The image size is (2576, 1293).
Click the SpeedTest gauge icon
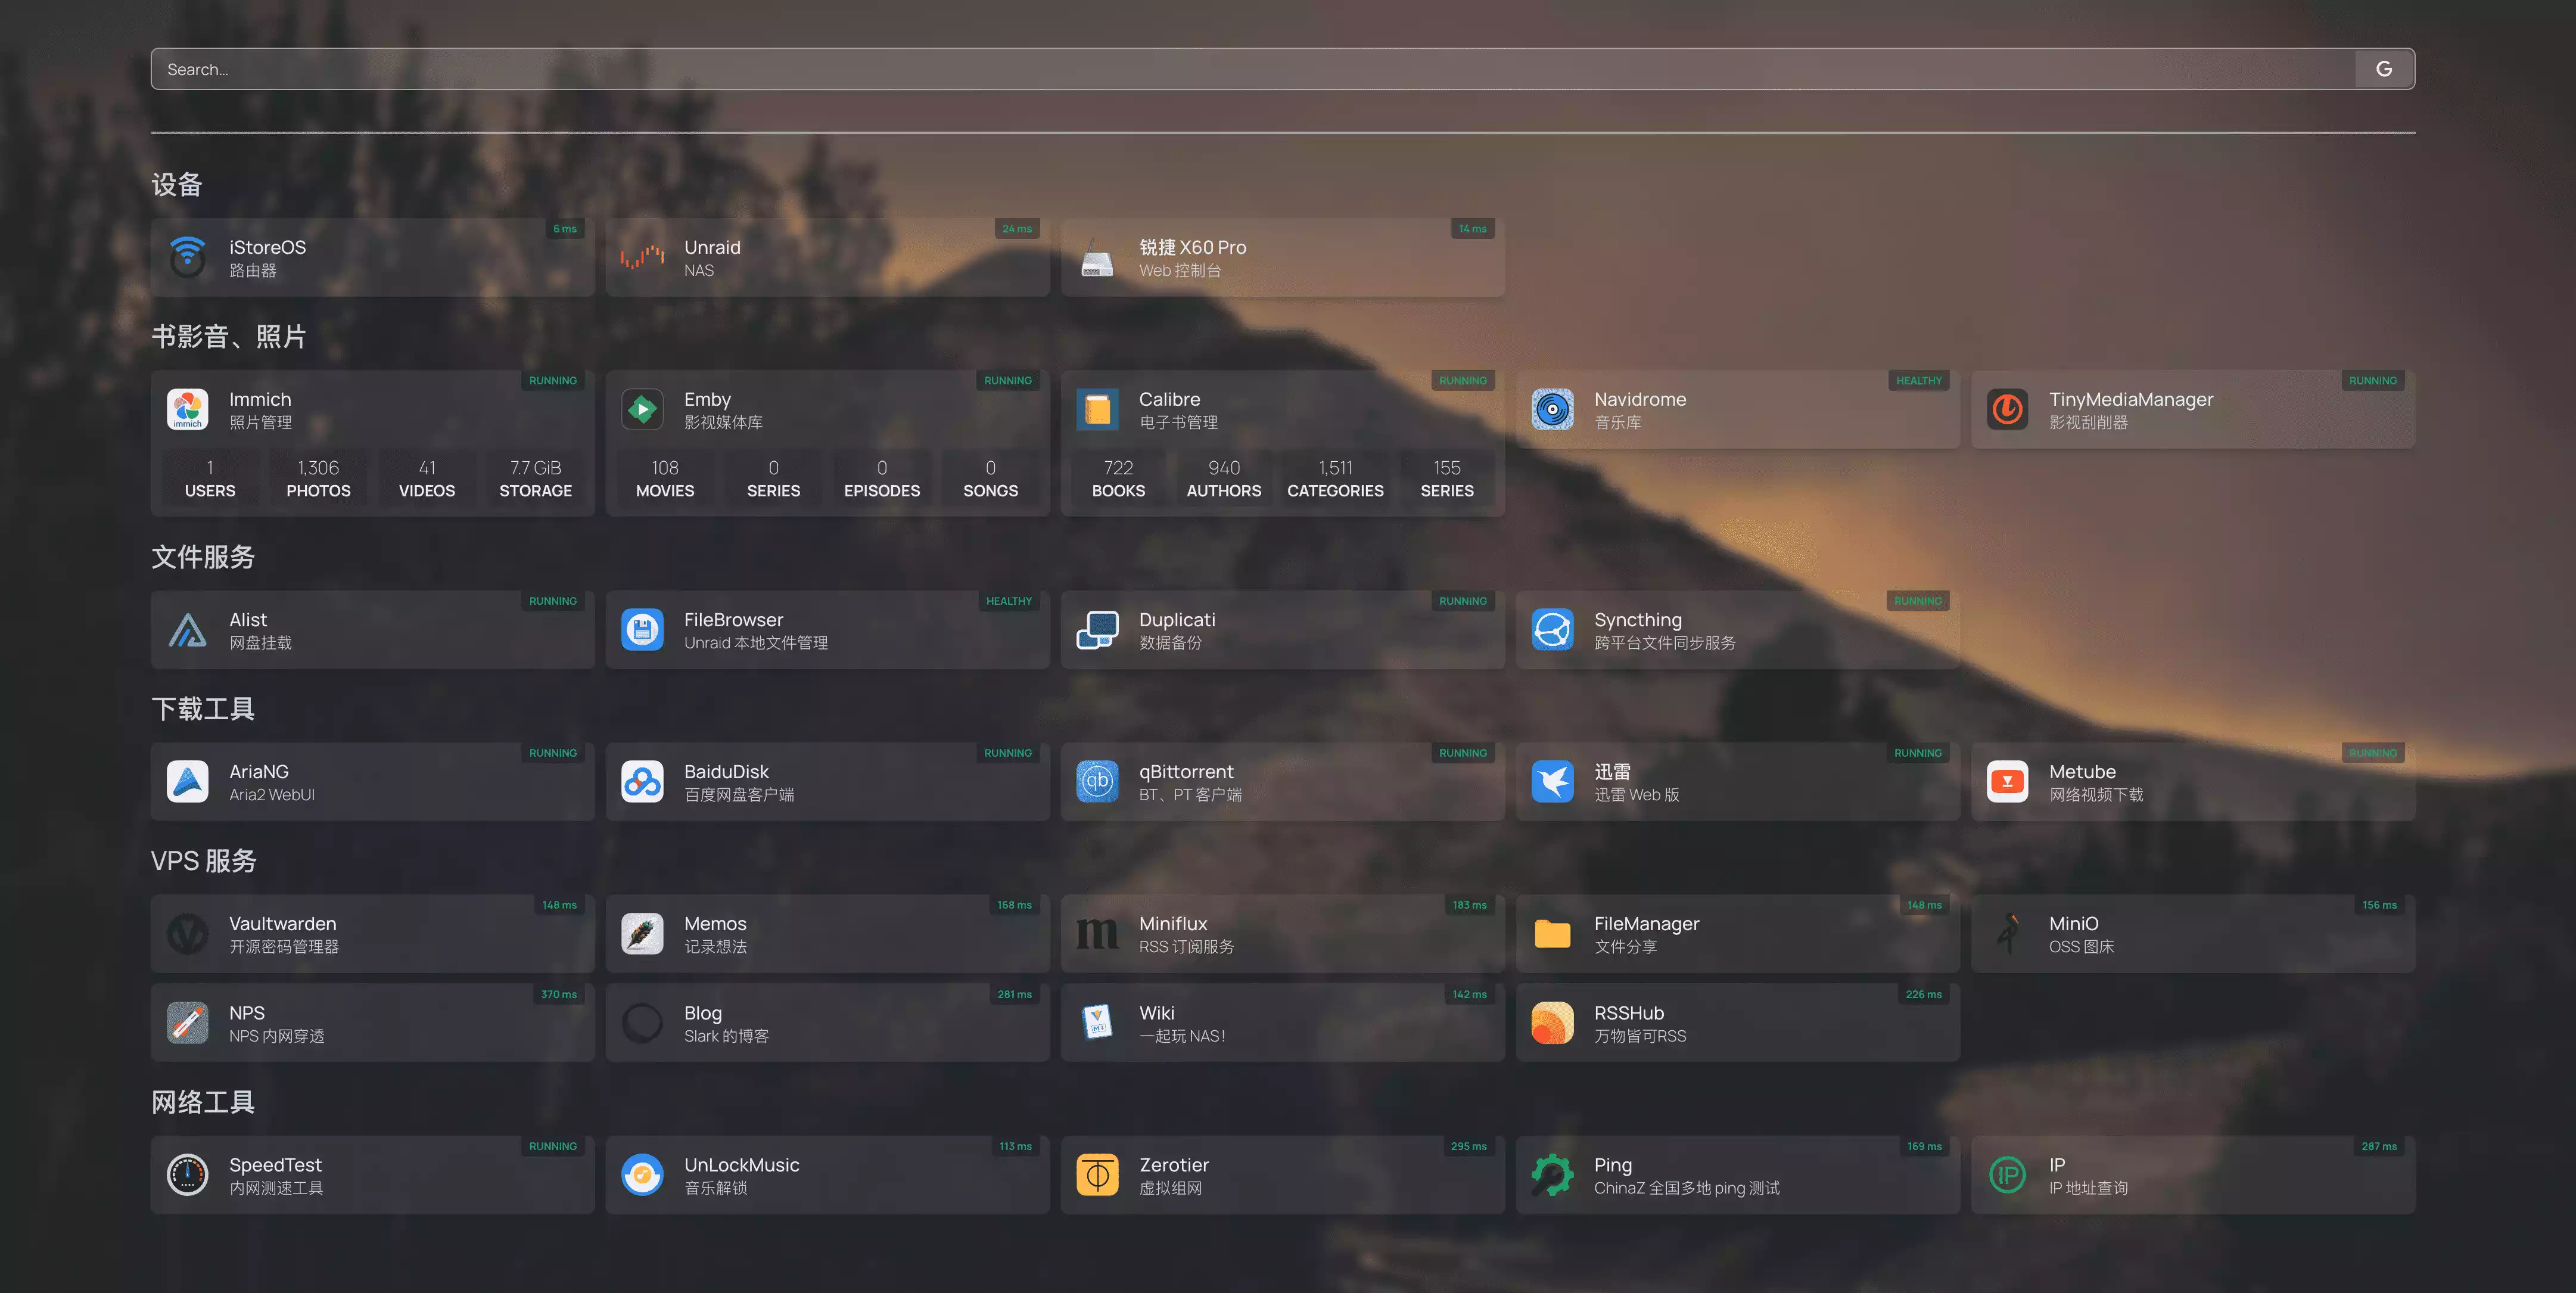pos(187,1175)
